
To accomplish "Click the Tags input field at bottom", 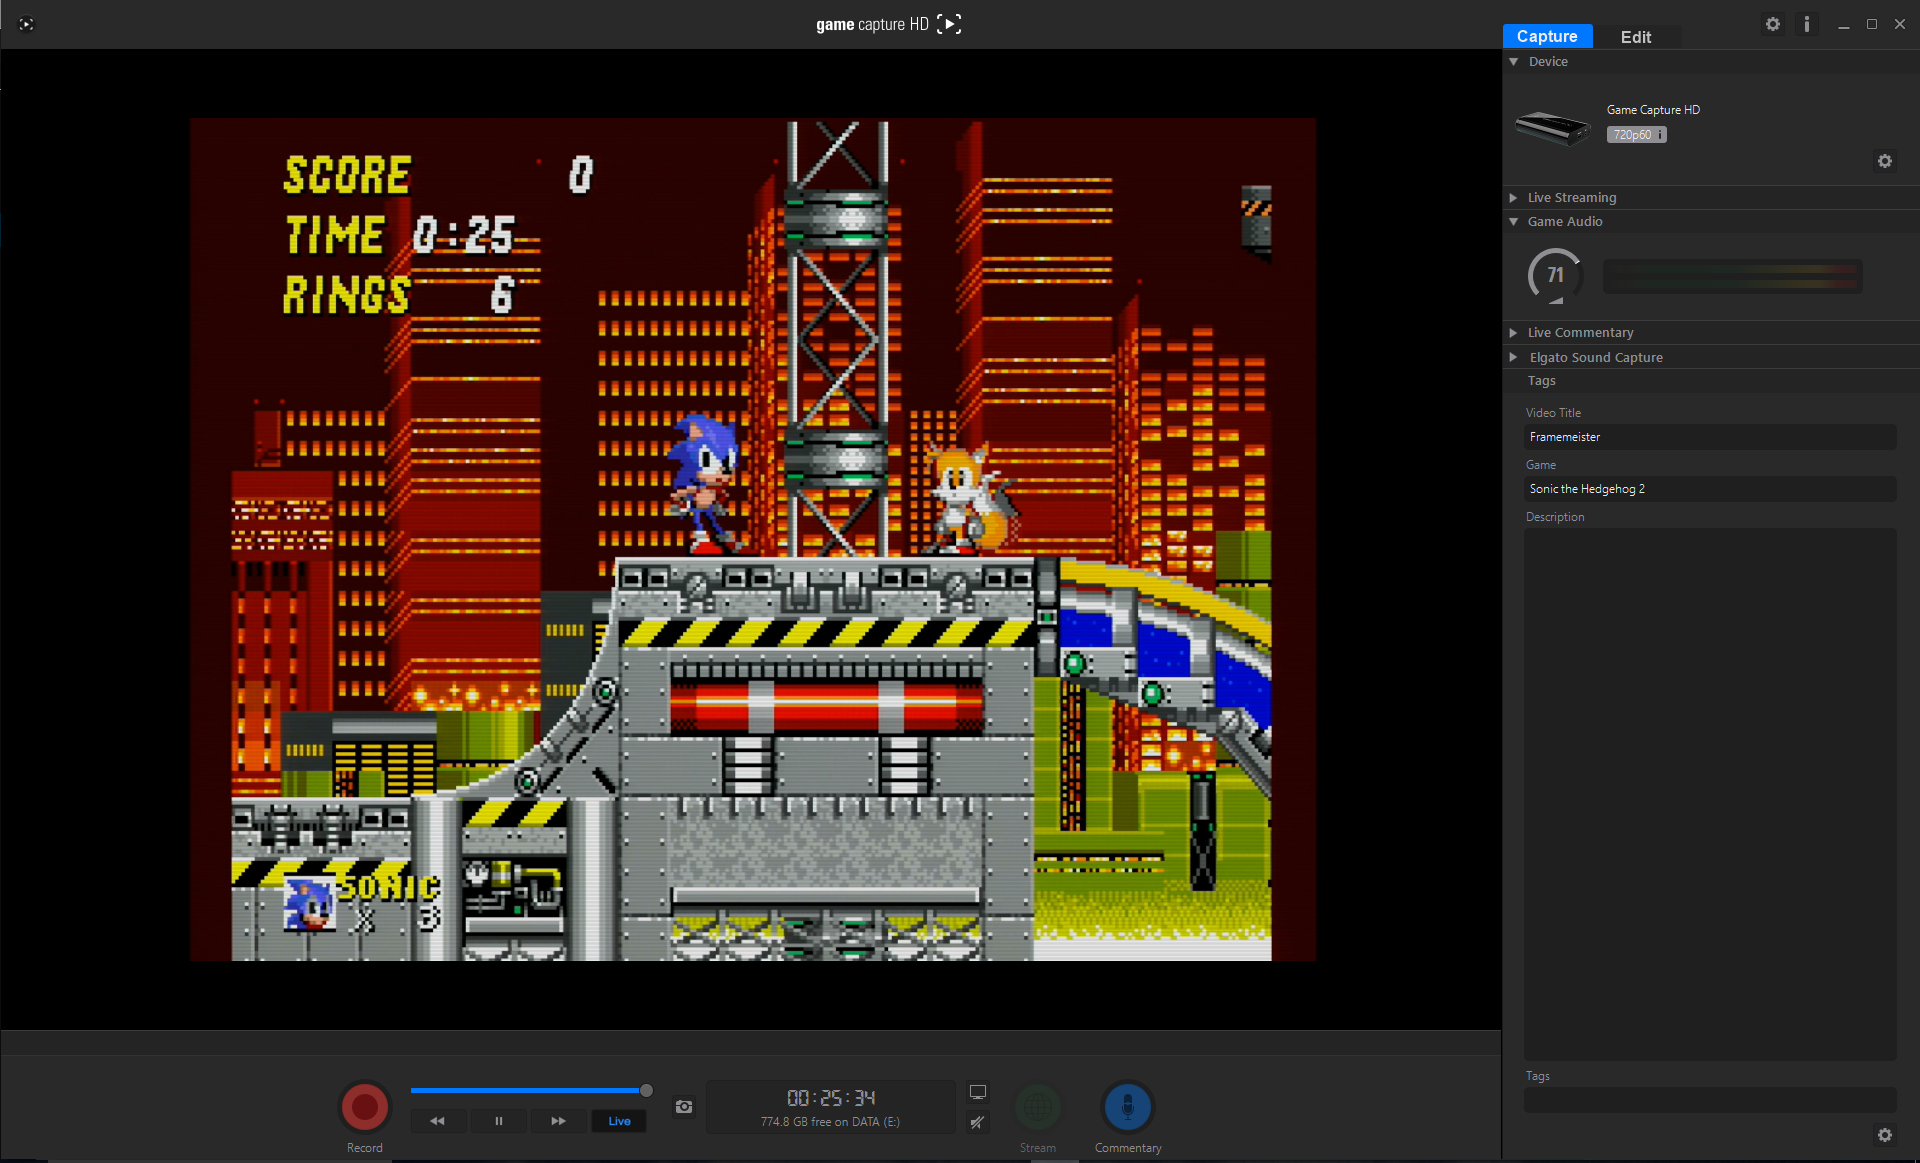I will pyautogui.click(x=1710, y=1100).
